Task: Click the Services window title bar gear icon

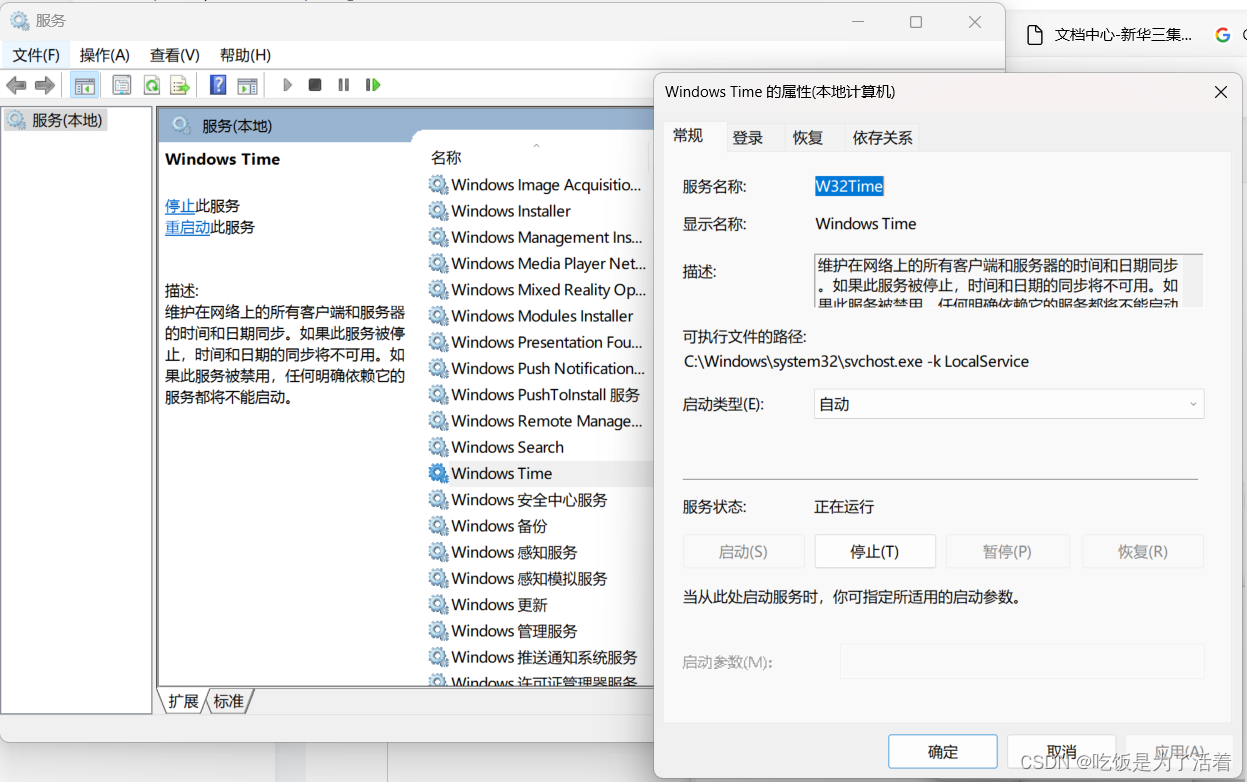Action: [x=20, y=21]
